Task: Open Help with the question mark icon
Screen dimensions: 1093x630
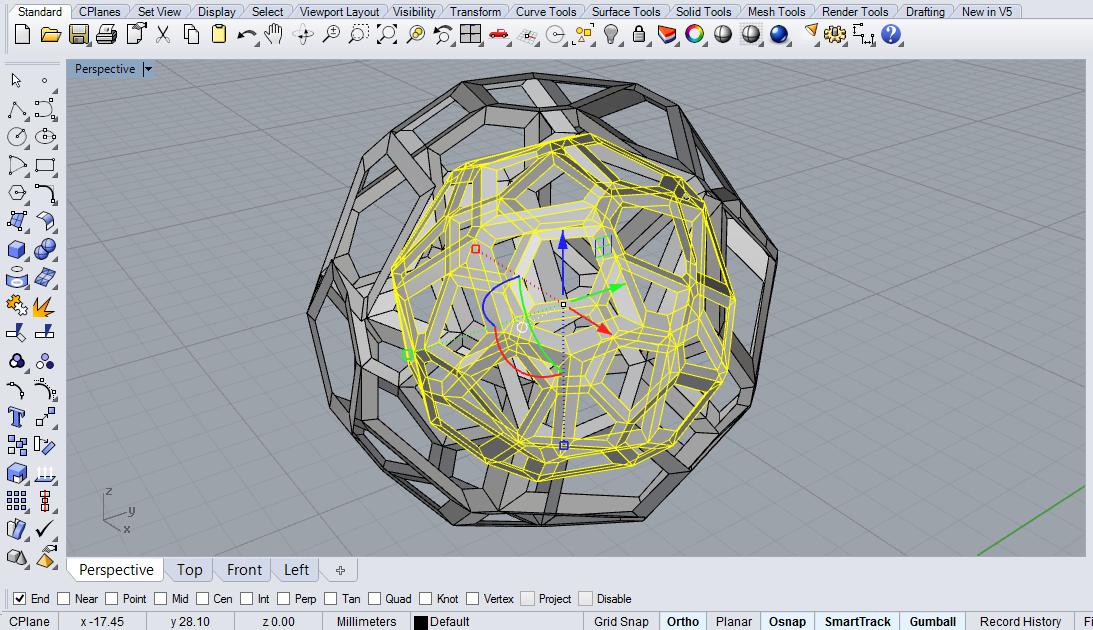Action: point(891,34)
